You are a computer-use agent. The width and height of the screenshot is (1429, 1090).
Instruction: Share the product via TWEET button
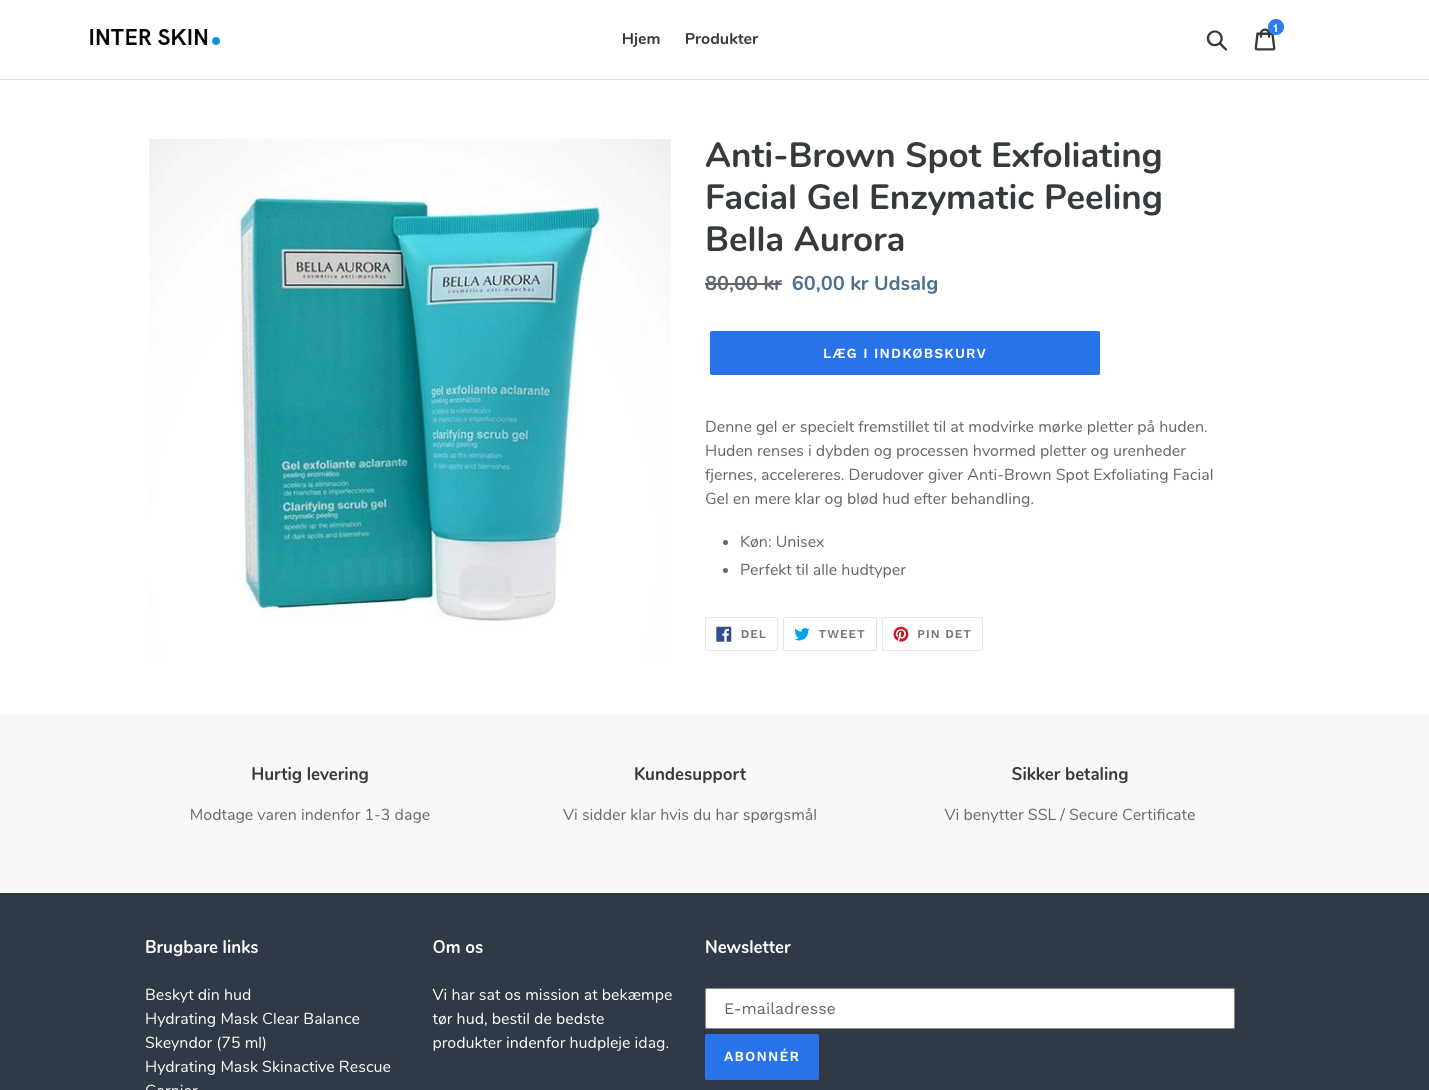pyautogui.click(x=830, y=634)
